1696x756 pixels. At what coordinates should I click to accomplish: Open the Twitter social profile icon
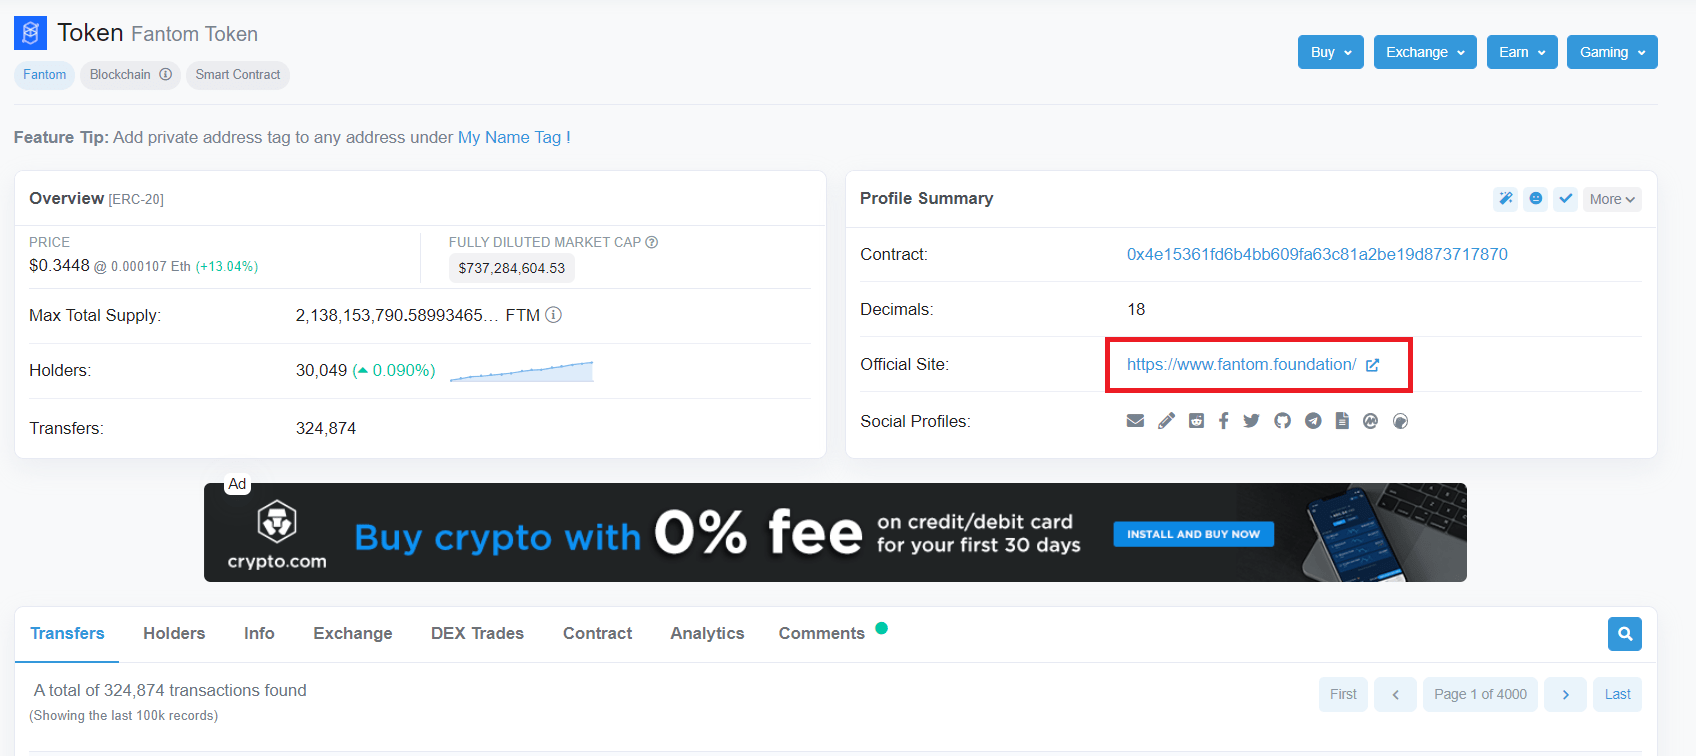[x=1251, y=421]
